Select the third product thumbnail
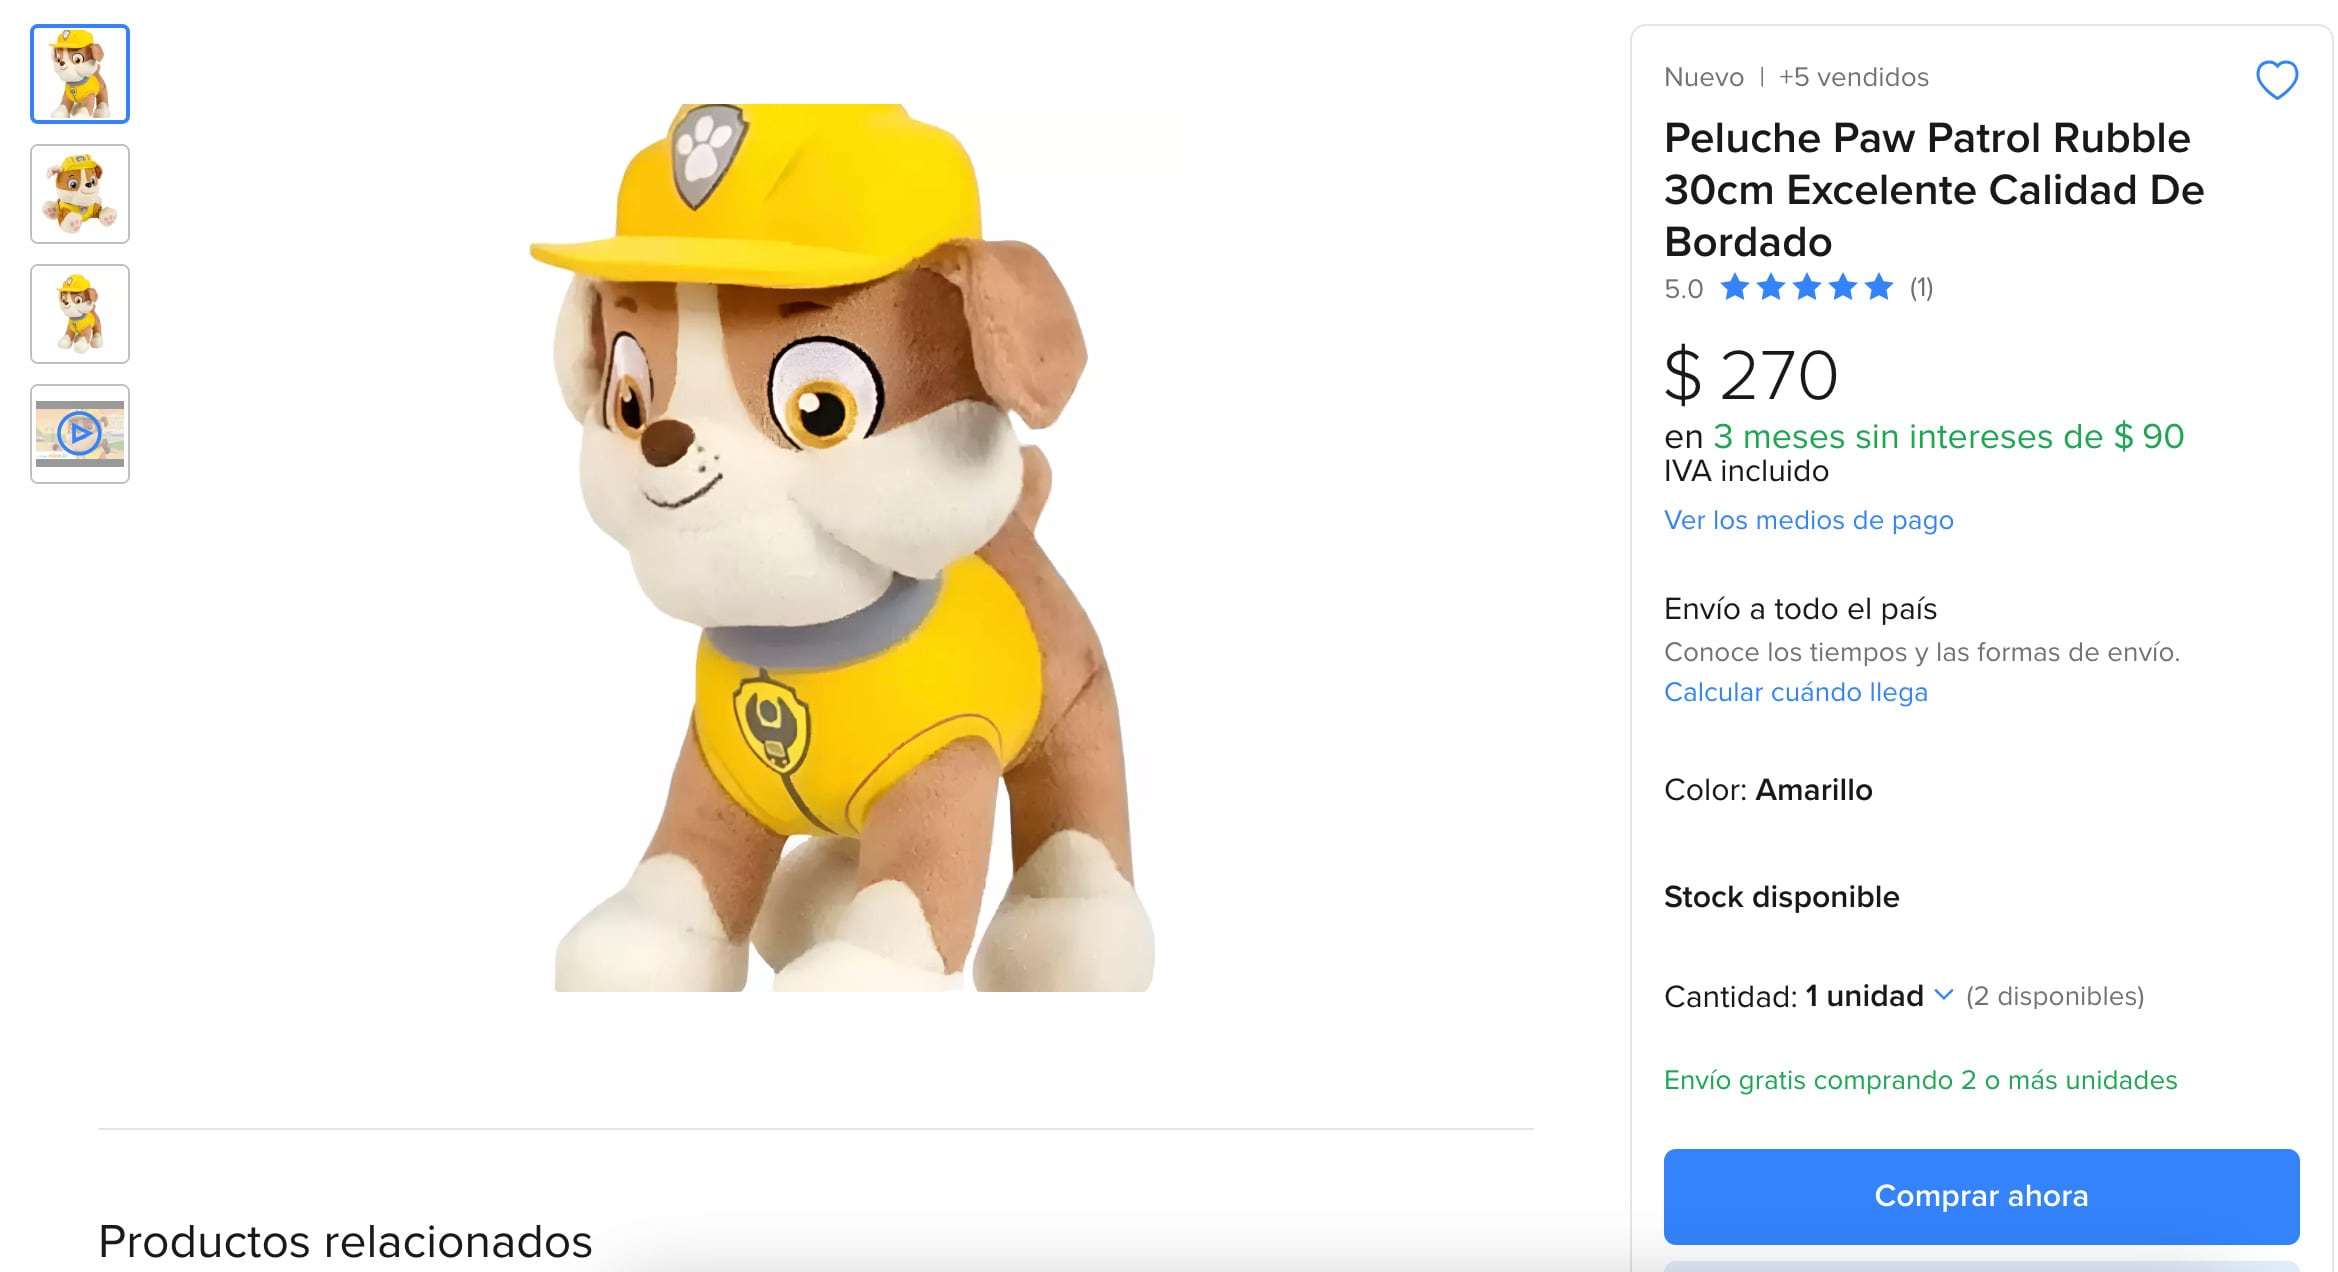The image size is (2338, 1272). [x=80, y=314]
